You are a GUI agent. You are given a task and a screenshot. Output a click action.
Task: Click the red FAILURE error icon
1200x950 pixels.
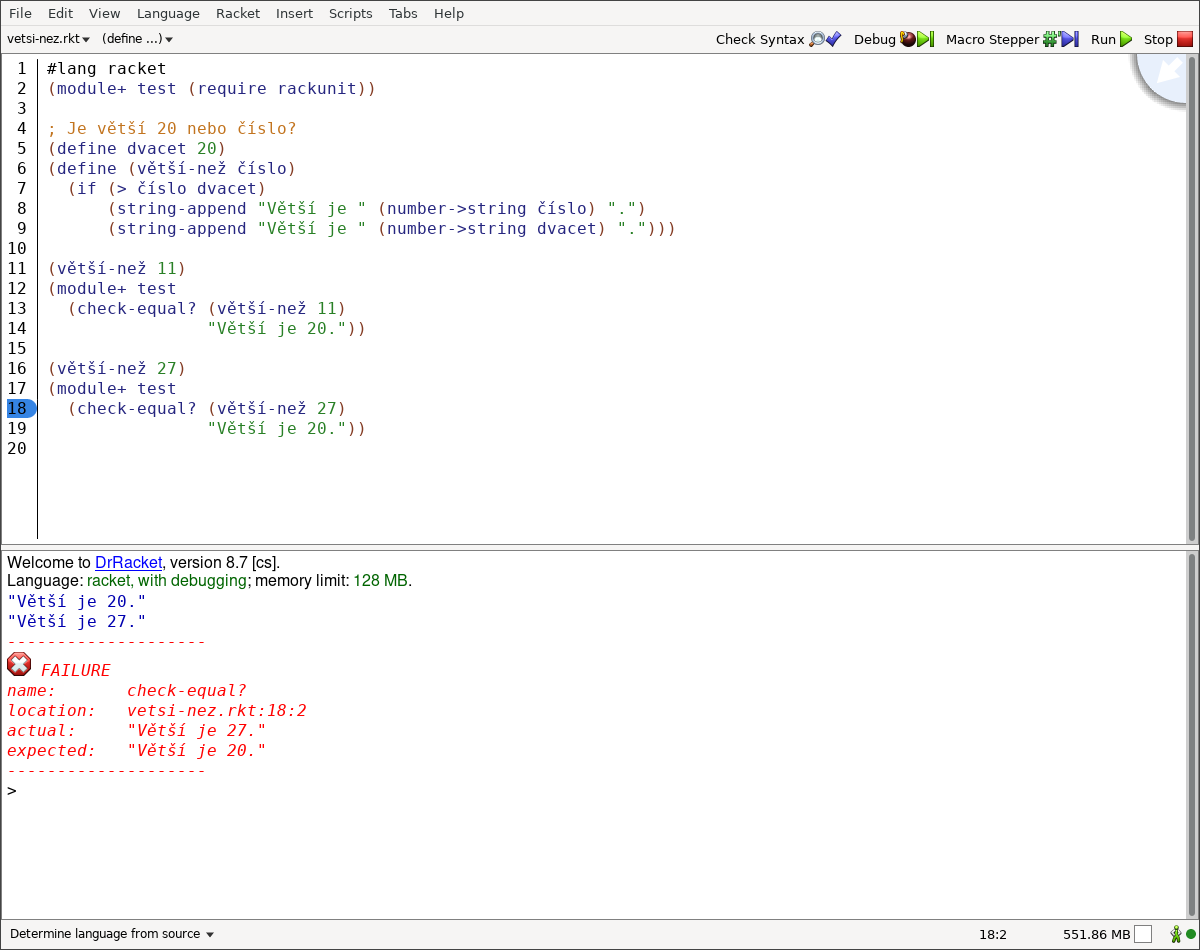tap(19, 665)
